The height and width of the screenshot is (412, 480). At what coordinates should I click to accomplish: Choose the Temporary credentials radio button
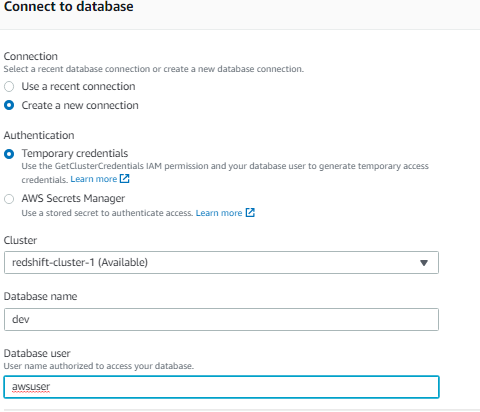(x=9, y=154)
